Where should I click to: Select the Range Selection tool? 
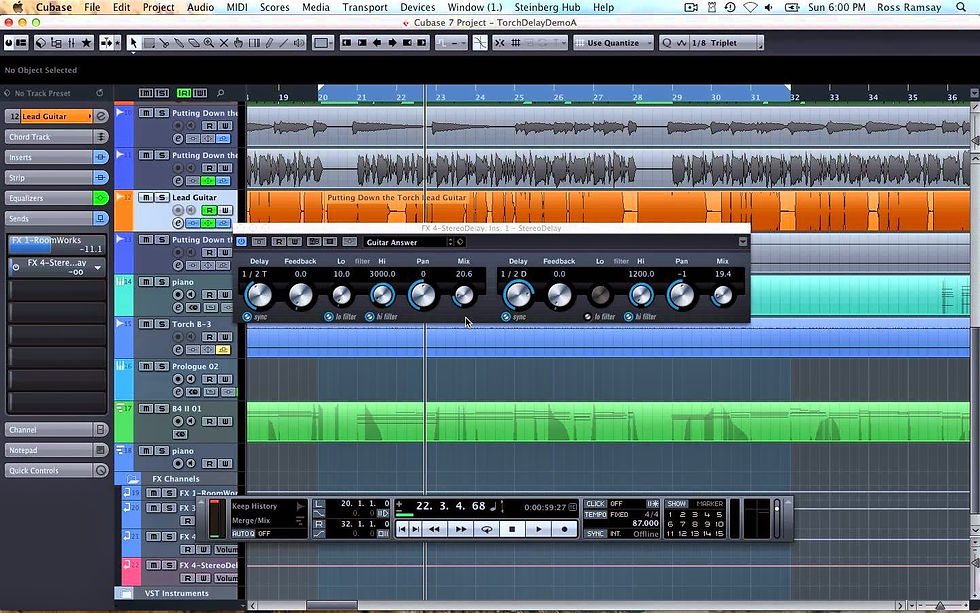(149, 42)
